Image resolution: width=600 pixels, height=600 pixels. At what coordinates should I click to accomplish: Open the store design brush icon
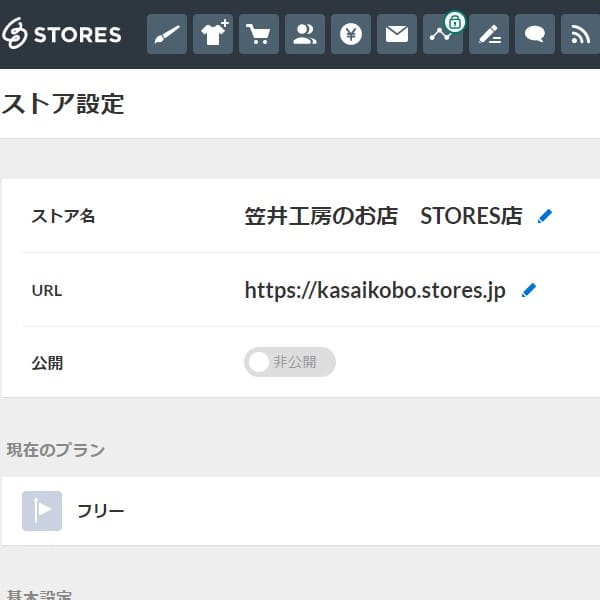[167, 34]
